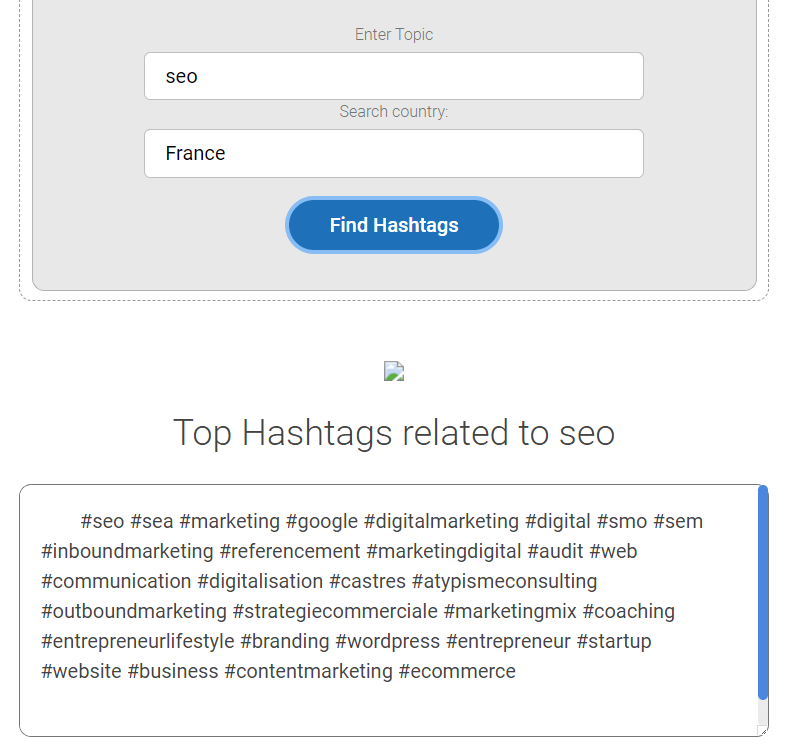Place cursor on the #seo hashtag
The width and height of the screenshot is (801, 748).
pos(102,521)
